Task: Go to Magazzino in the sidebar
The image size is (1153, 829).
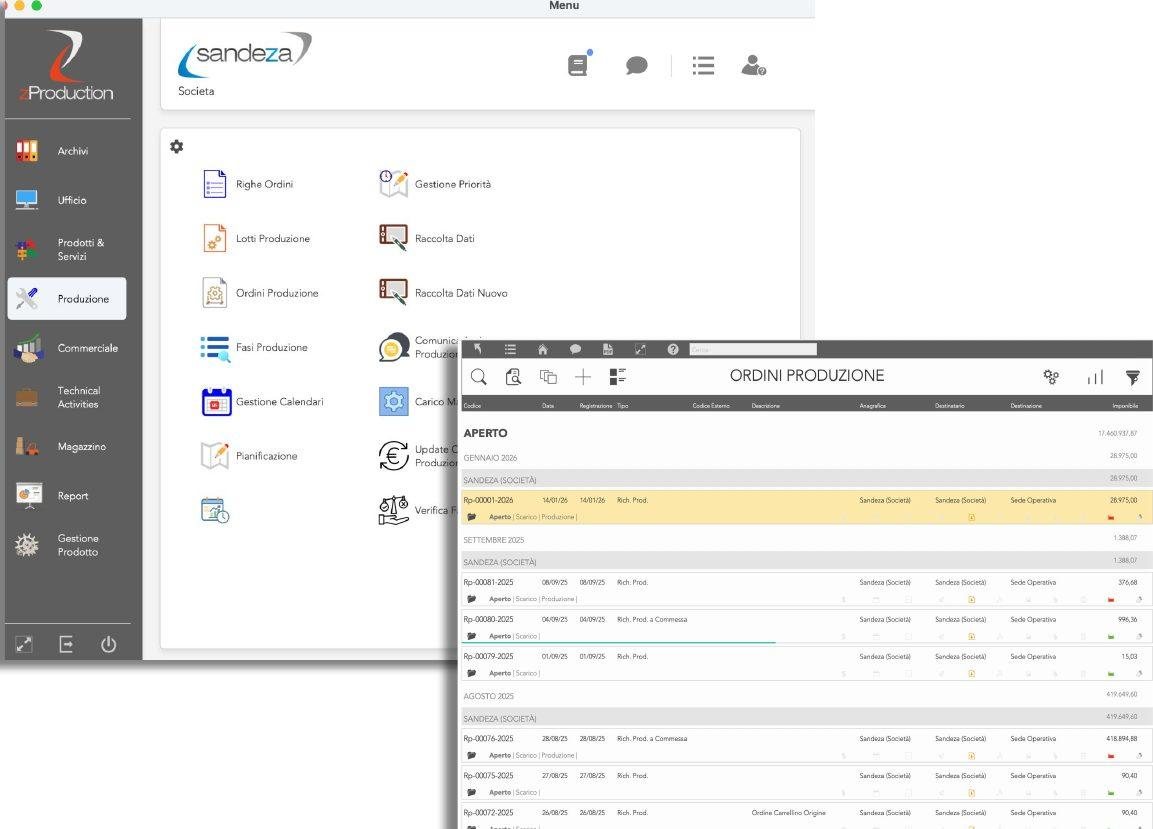Action: 66,446
